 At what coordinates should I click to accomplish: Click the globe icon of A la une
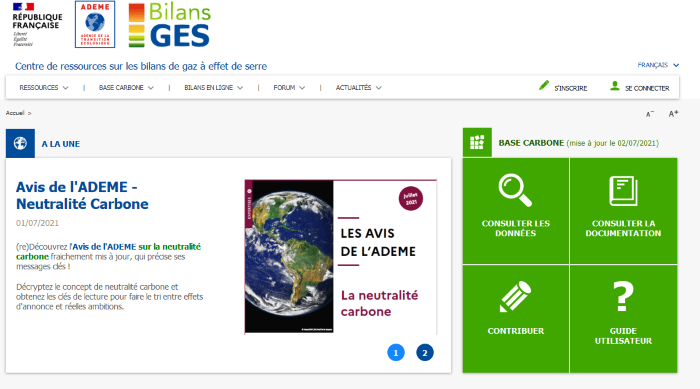point(20,143)
